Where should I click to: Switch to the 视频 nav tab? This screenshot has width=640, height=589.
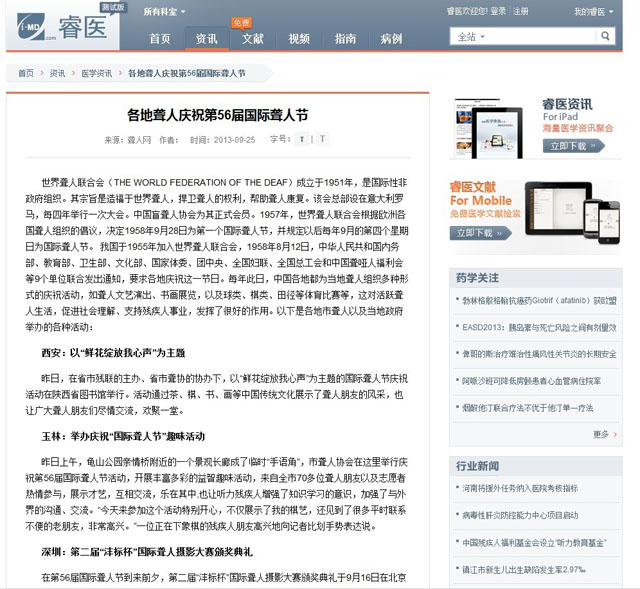(299, 39)
